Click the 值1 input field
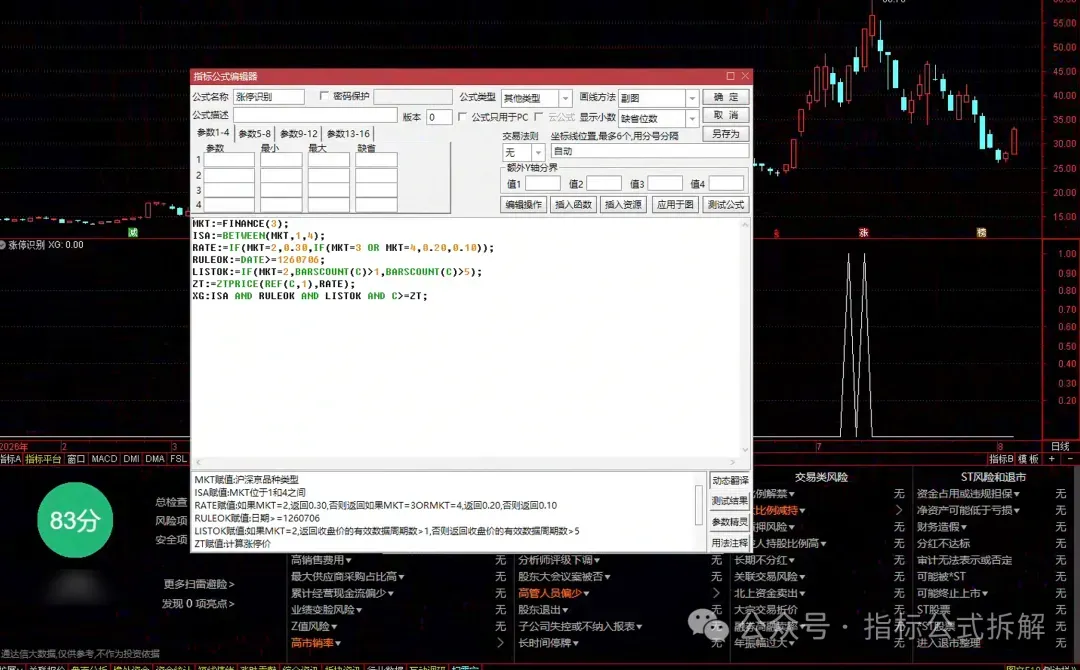Screen dimensions: 1080x670 point(543,184)
